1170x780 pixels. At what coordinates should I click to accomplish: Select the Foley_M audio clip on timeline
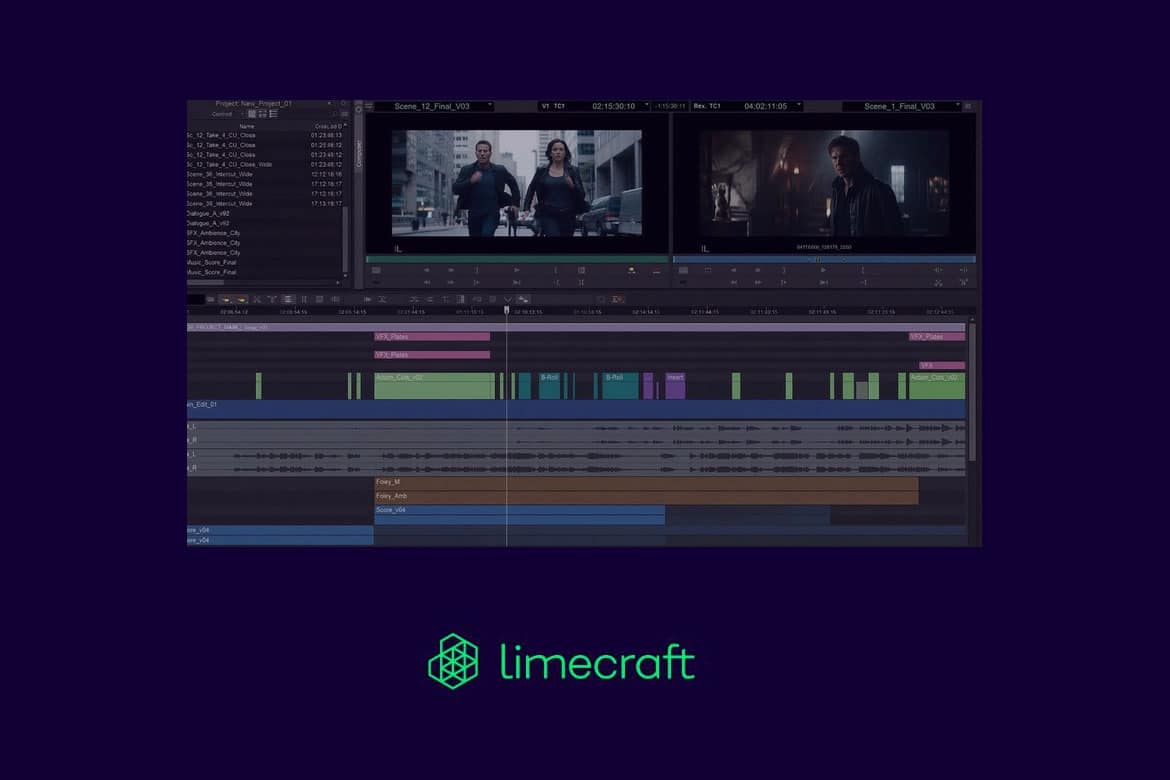click(645, 482)
